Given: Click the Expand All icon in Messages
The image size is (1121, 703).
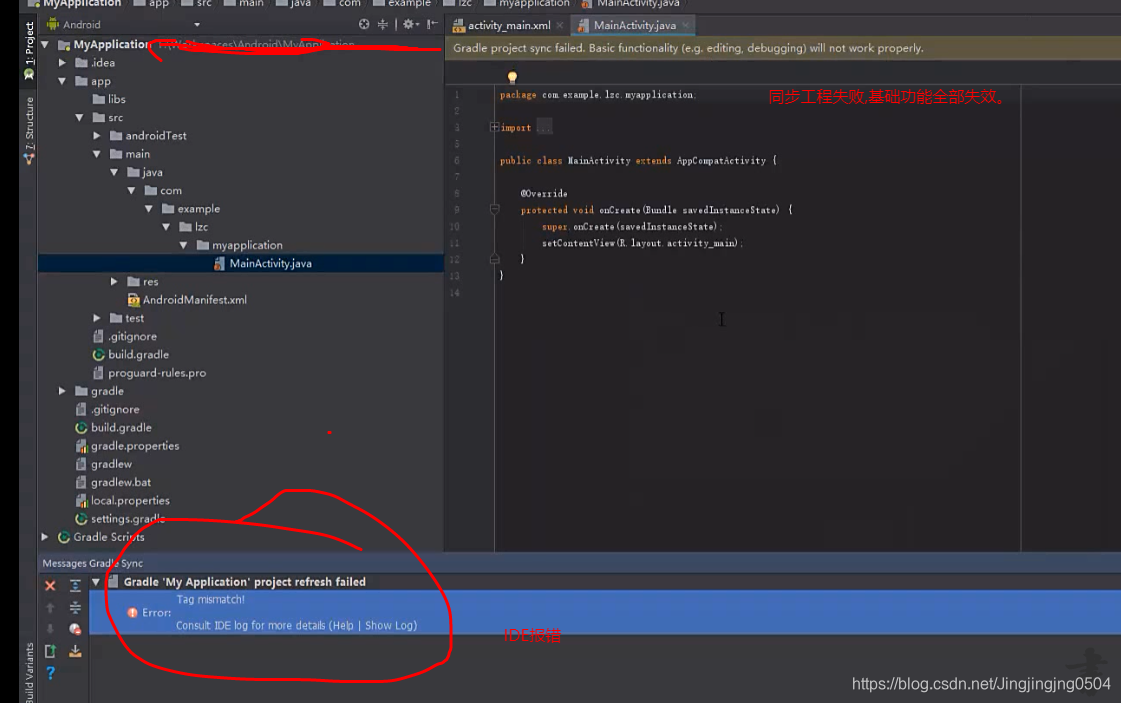Looking at the screenshot, I should pos(75,586).
